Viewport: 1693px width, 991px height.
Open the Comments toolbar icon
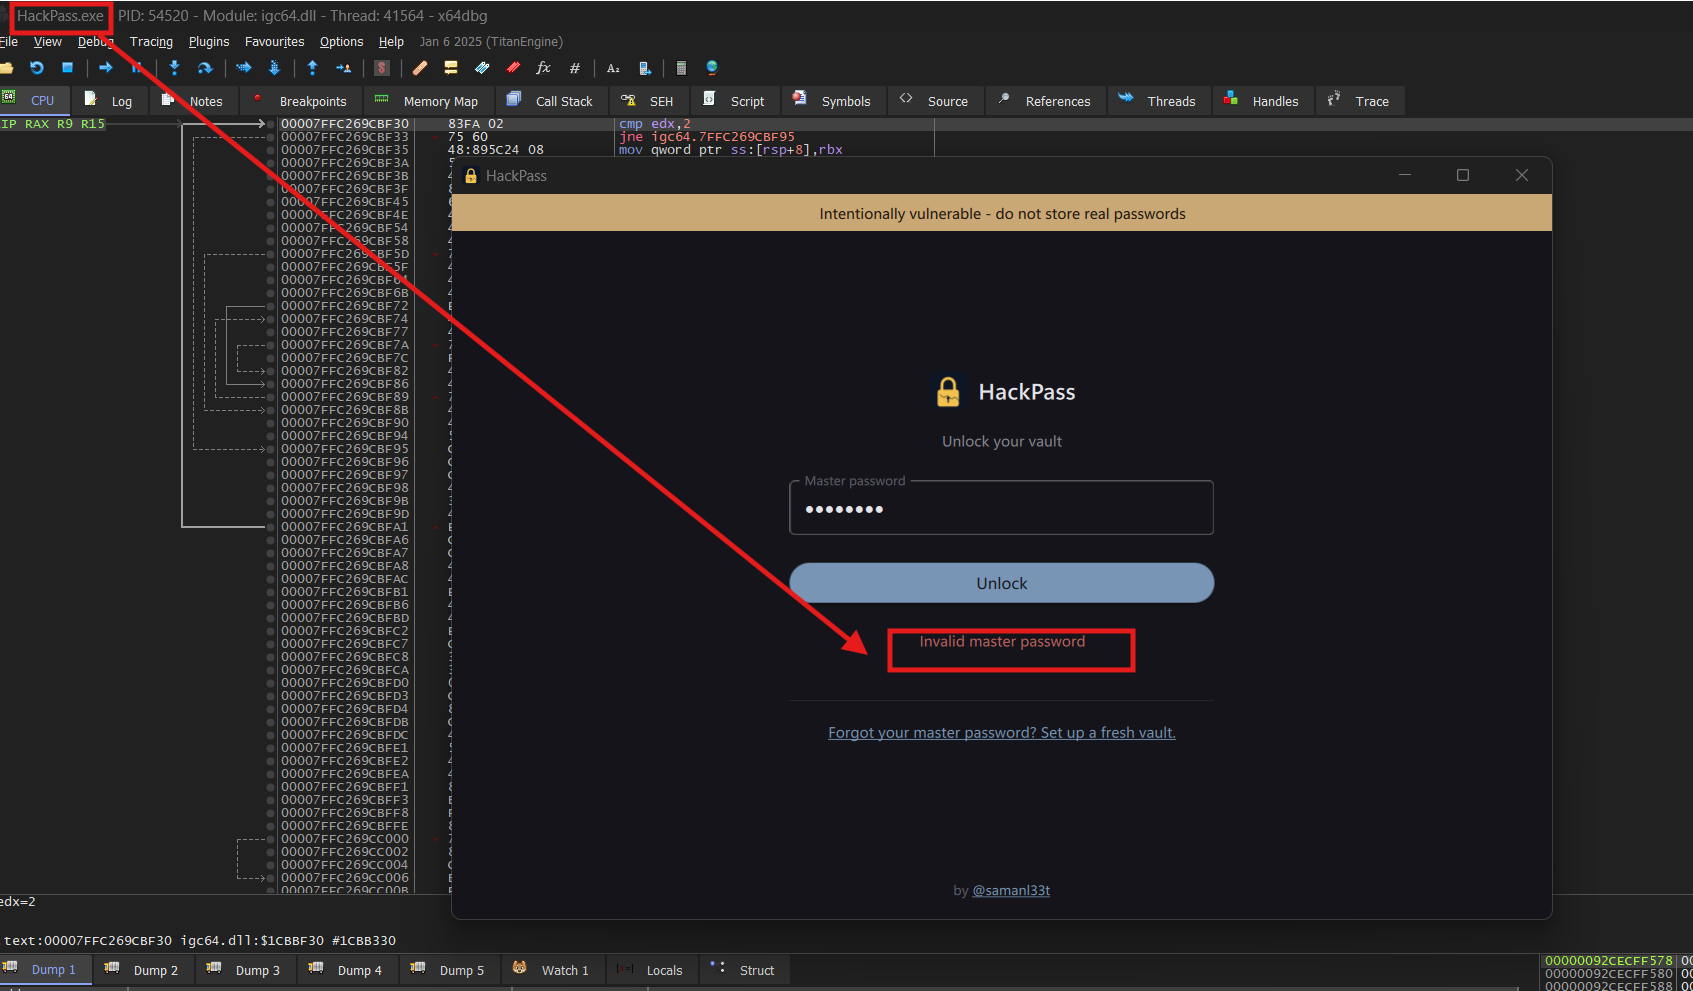(451, 68)
